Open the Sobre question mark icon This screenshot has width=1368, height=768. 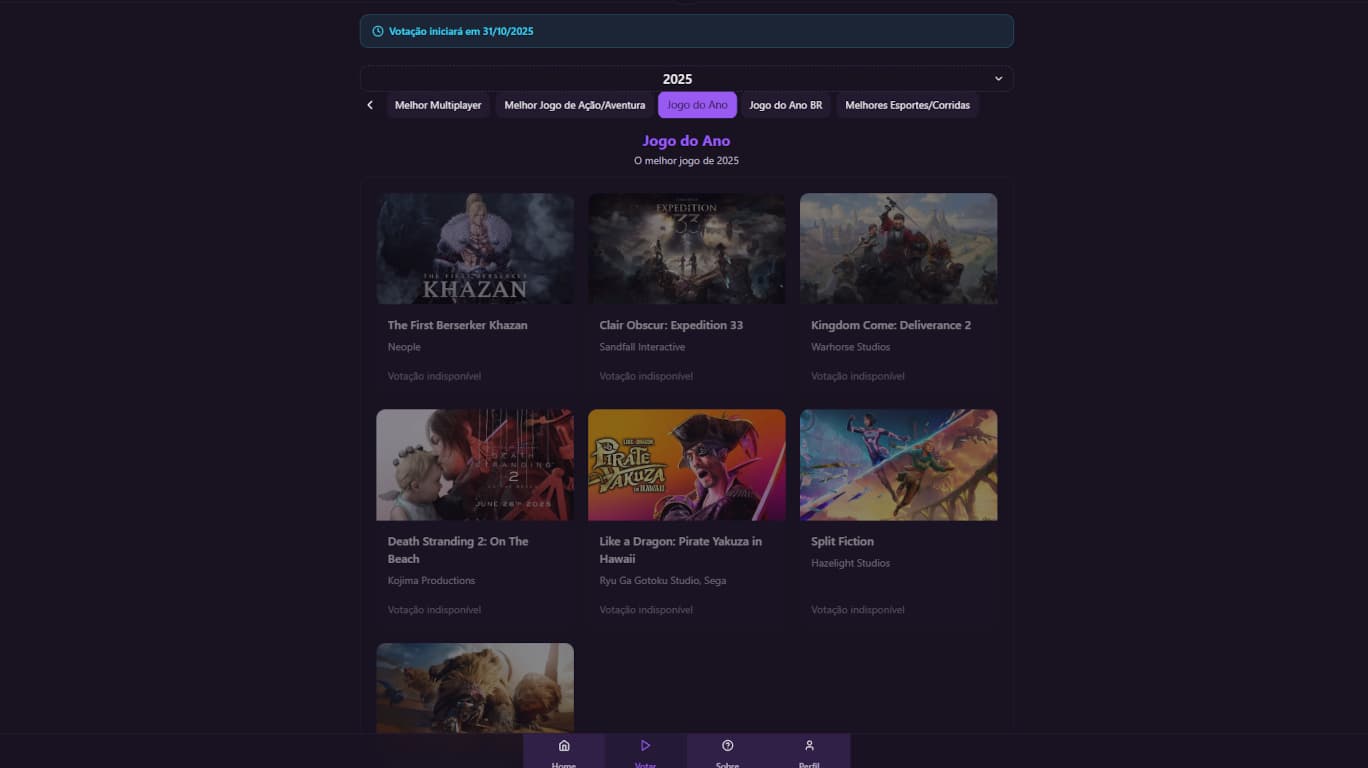pyautogui.click(x=727, y=746)
